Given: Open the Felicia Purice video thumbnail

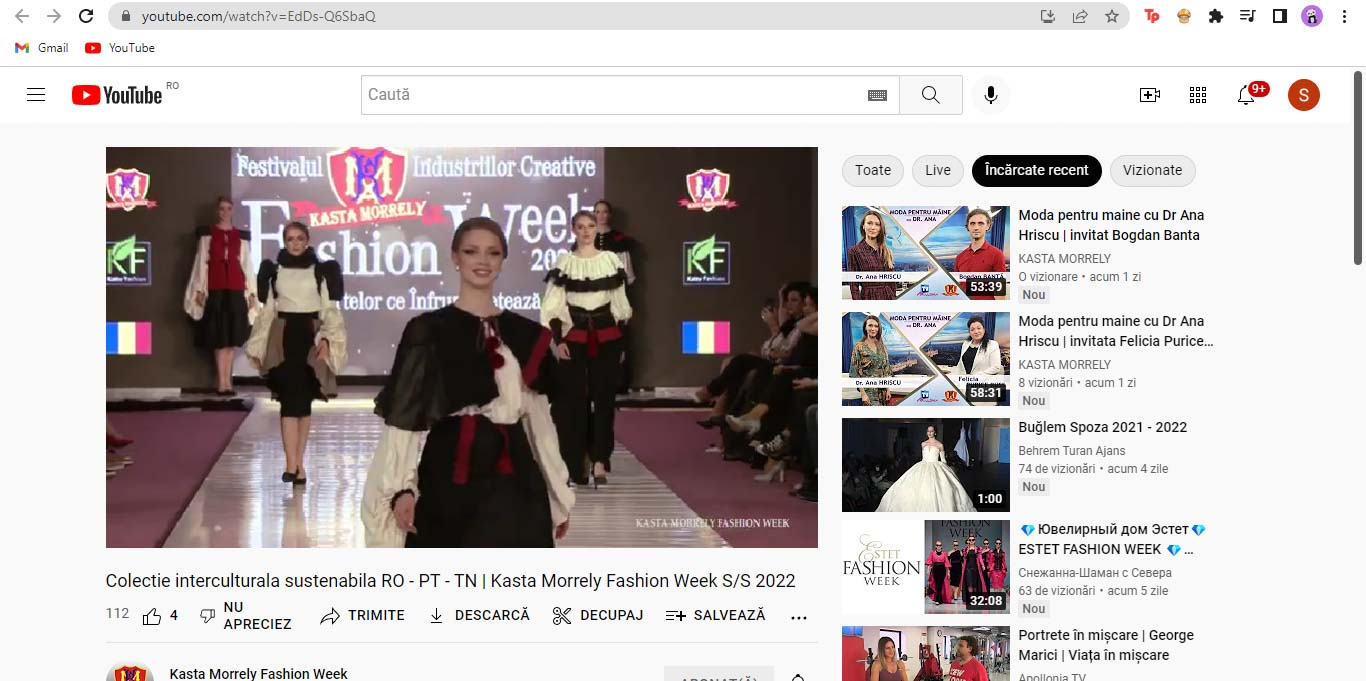Looking at the screenshot, I should point(926,359).
